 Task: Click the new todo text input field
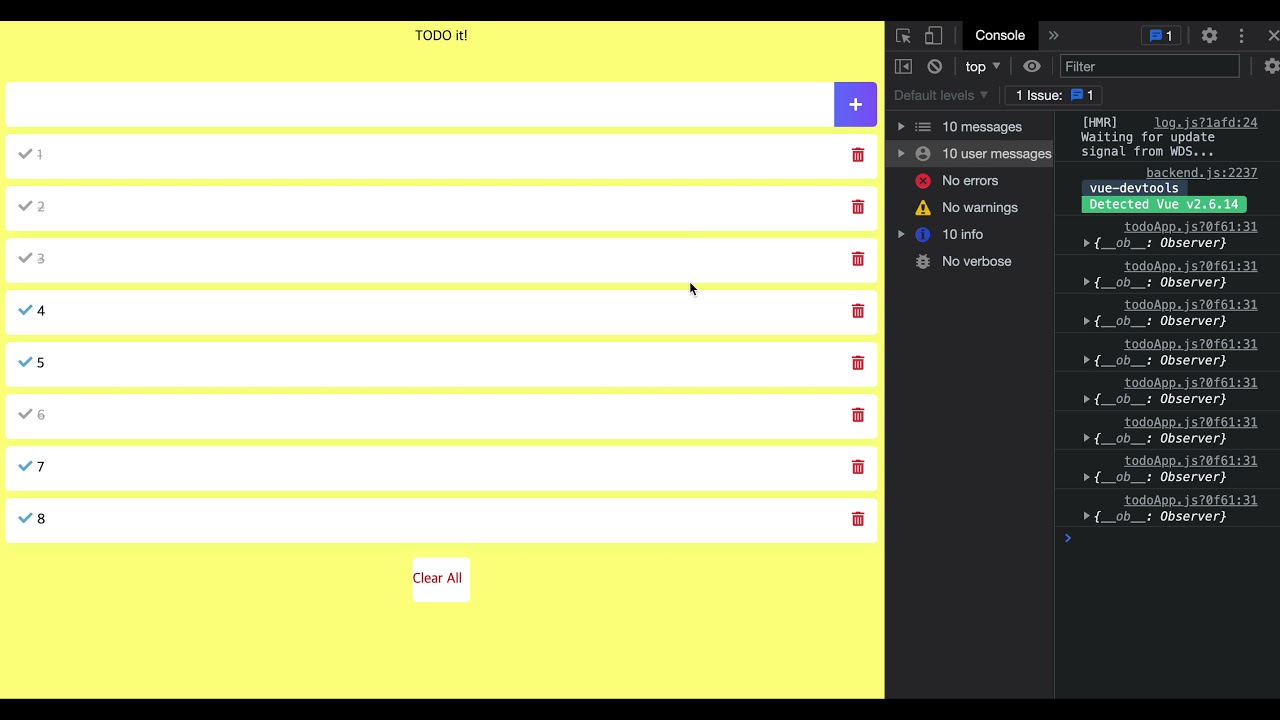(x=420, y=105)
